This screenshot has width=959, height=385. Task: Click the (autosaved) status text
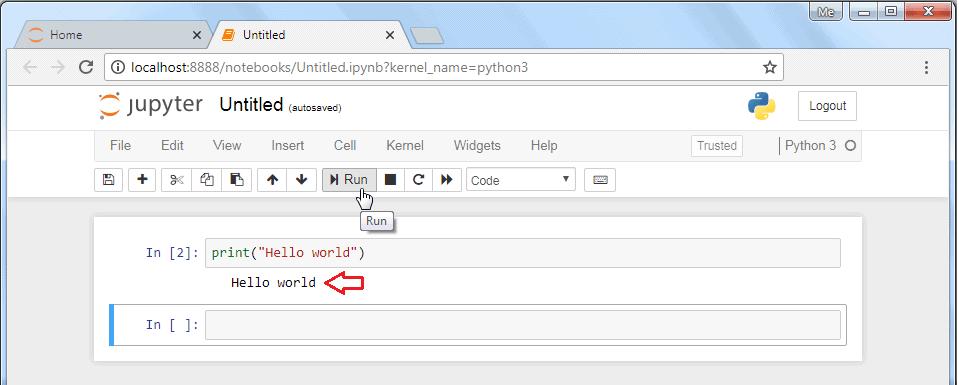pyautogui.click(x=315, y=108)
